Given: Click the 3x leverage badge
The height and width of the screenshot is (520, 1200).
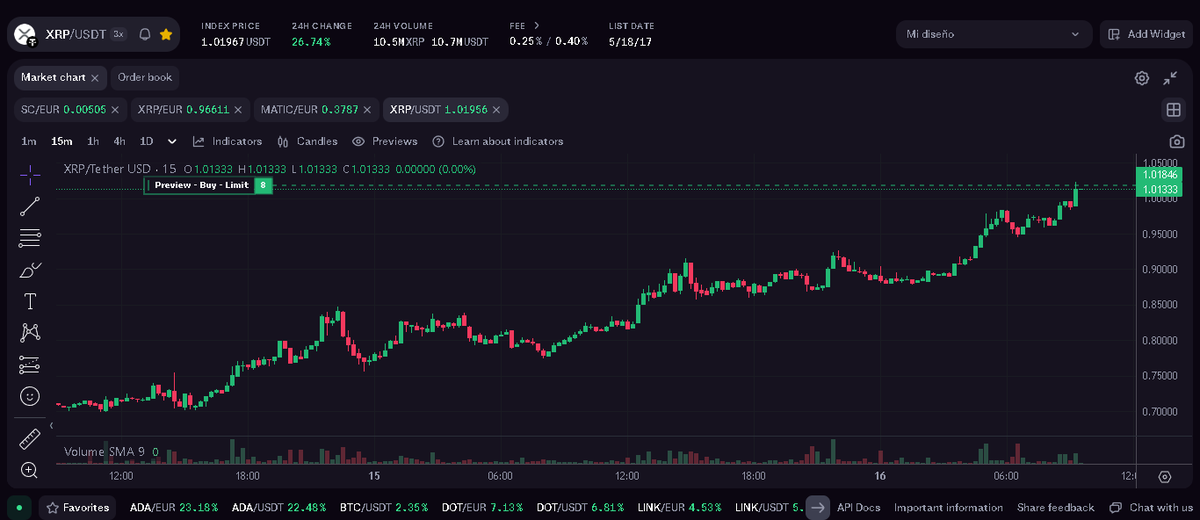Looking at the screenshot, I should [x=118, y=34].
